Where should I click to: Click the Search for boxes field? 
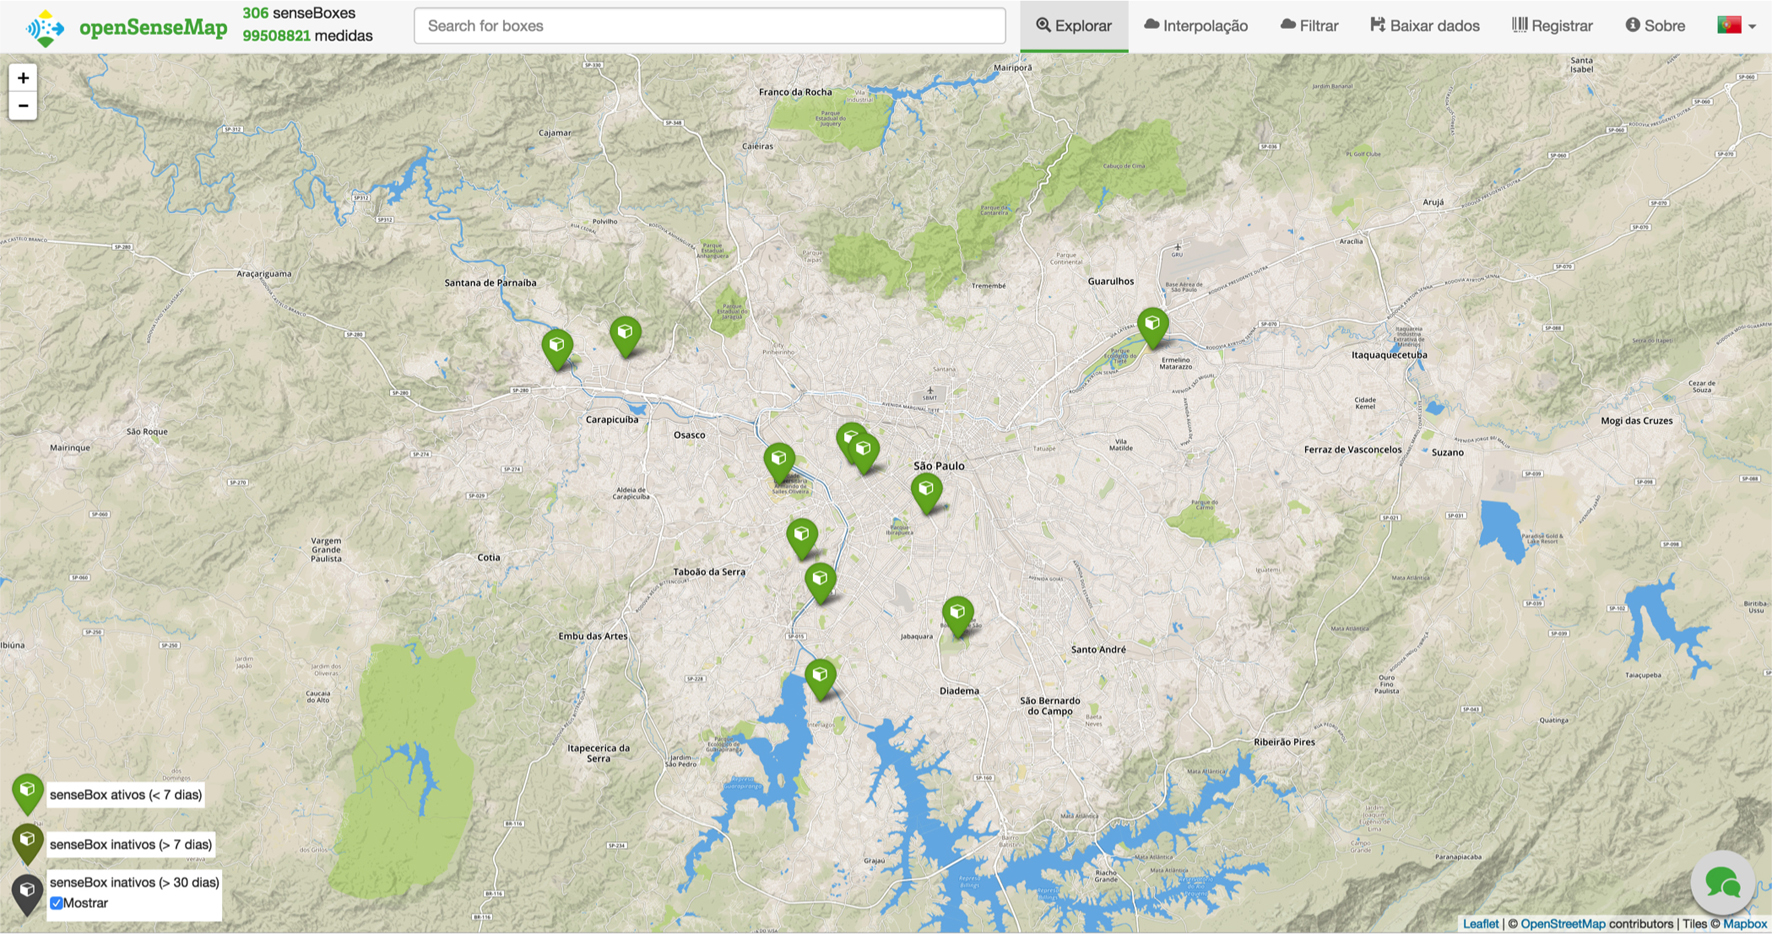(x=709, y=26)
